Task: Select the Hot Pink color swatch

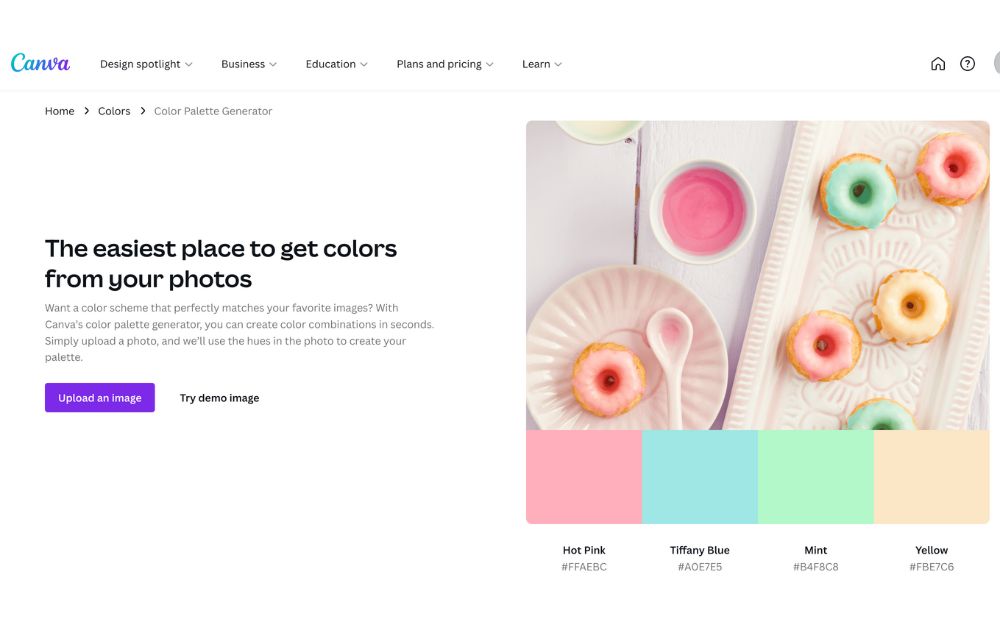Action: [x=584, y=477]
